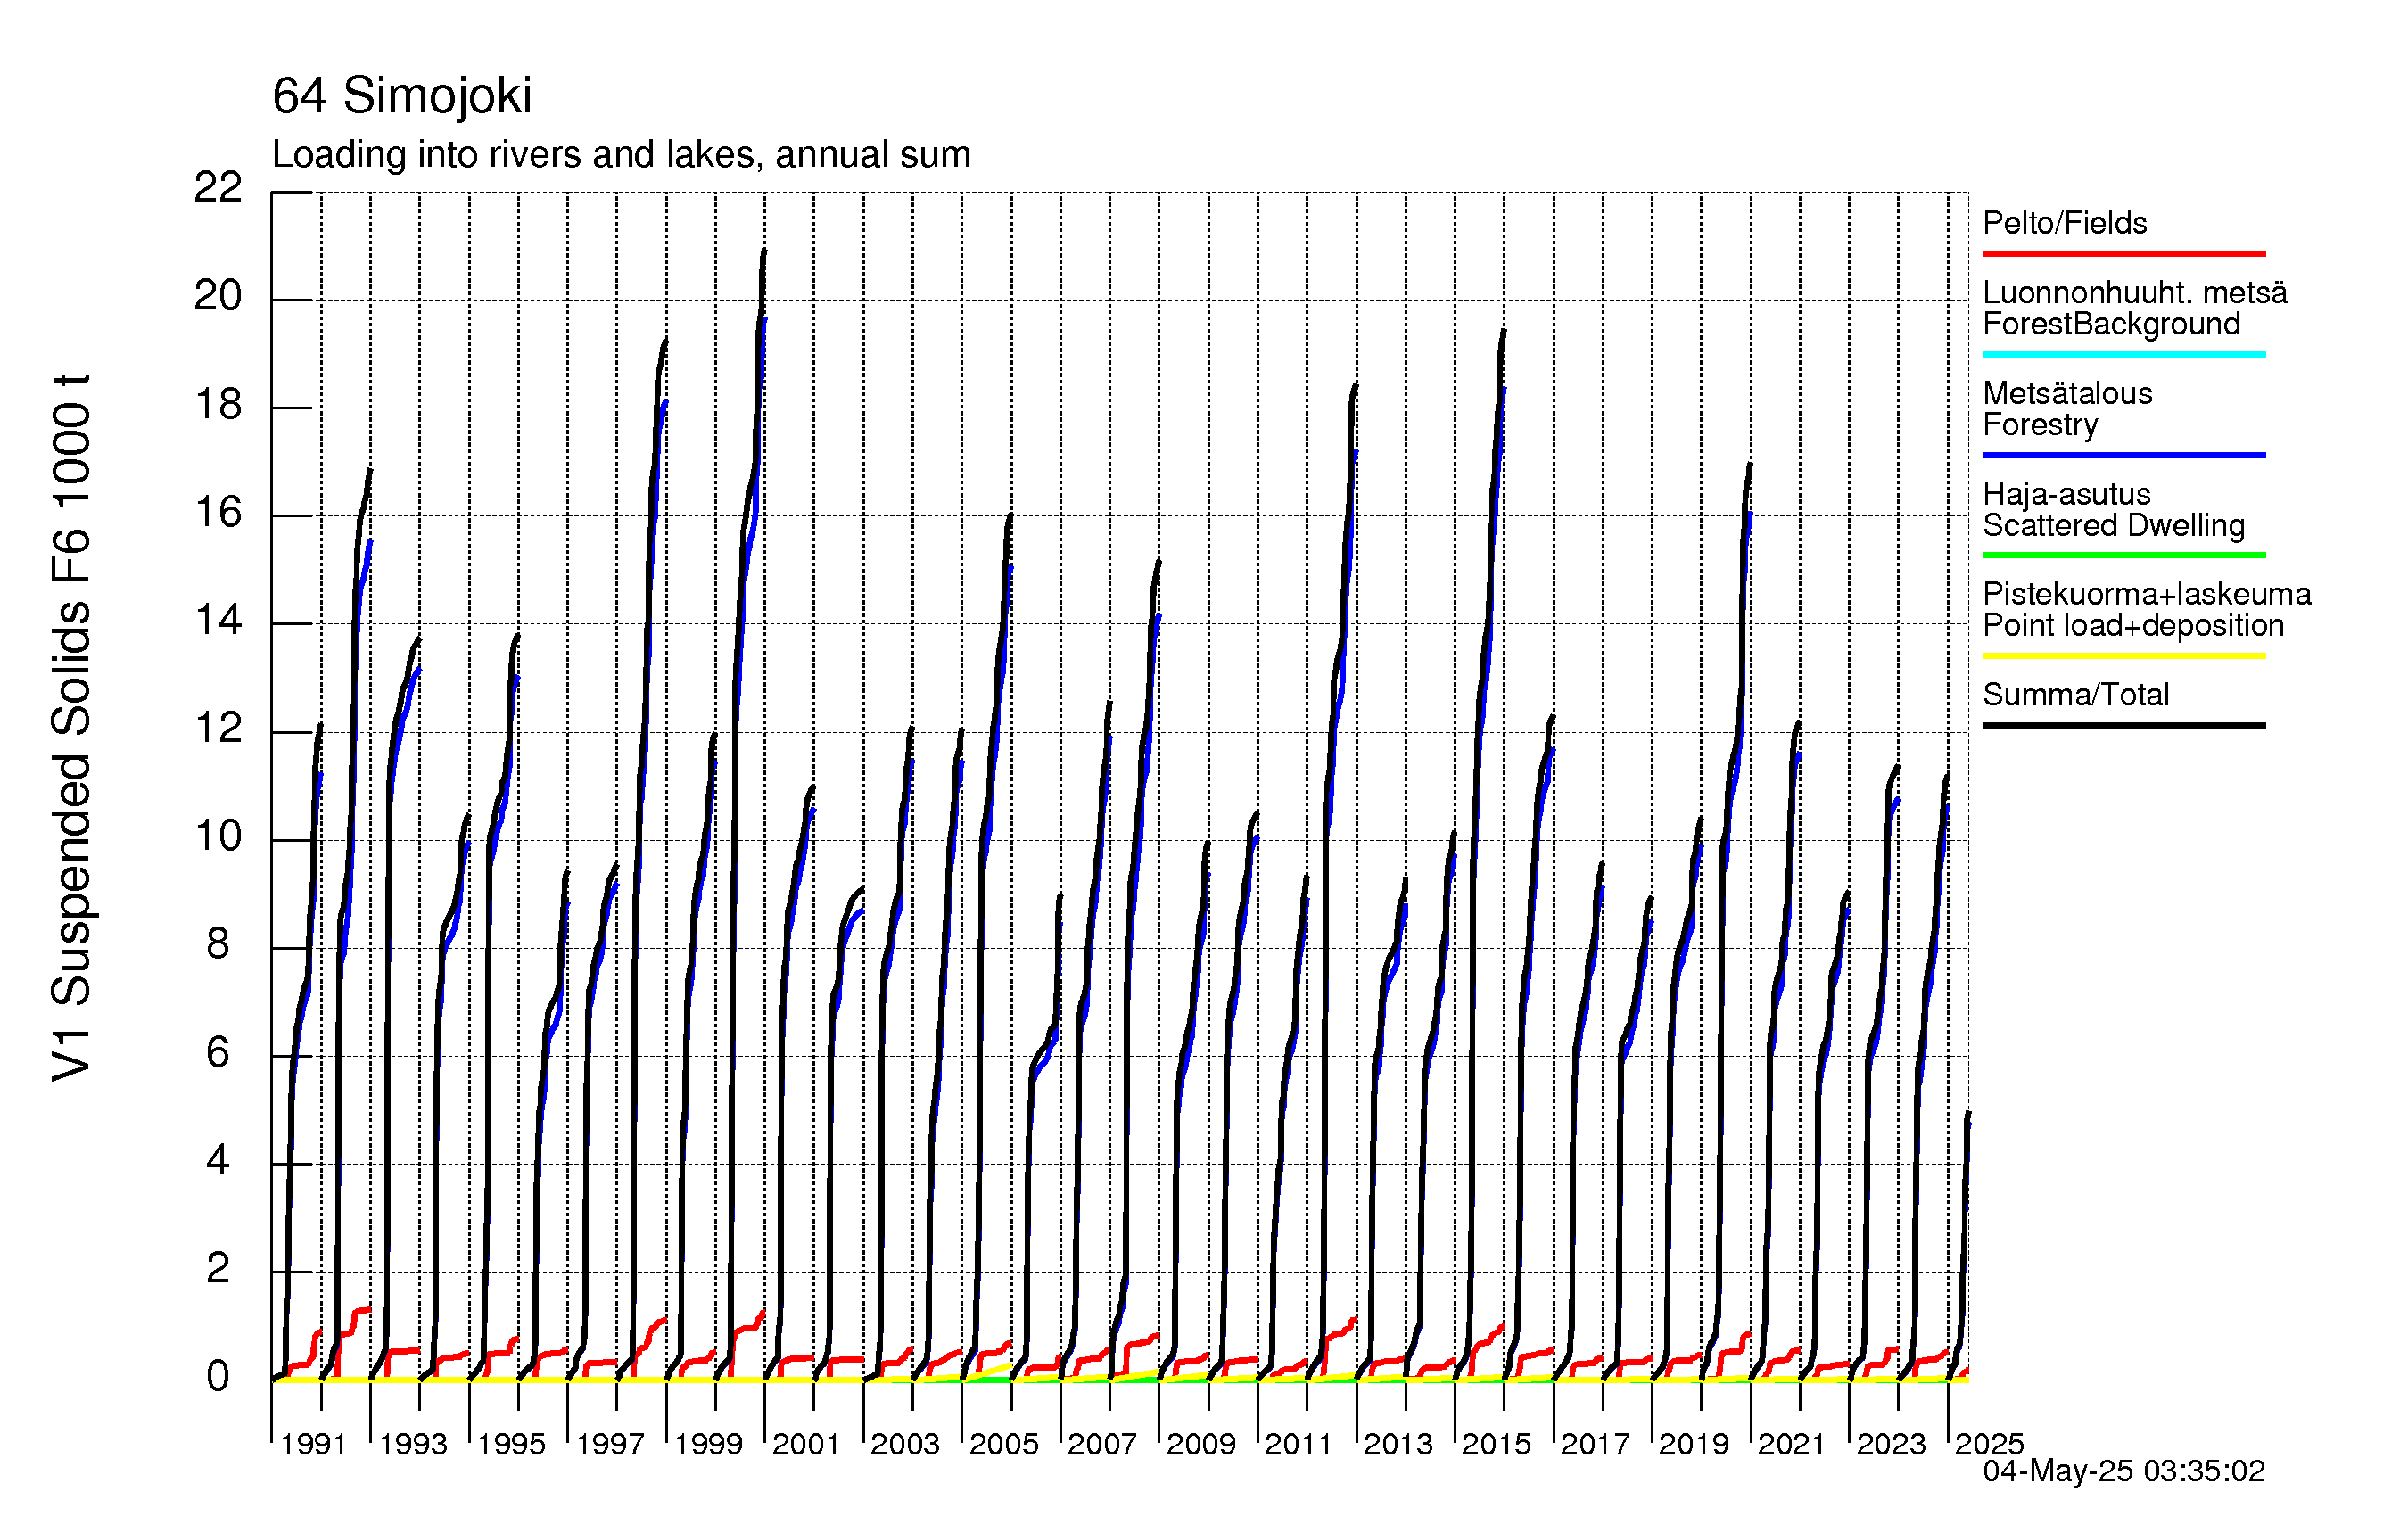Click the y-axis value 16
Screen dimensions: 2408x1516
point(218,512)
